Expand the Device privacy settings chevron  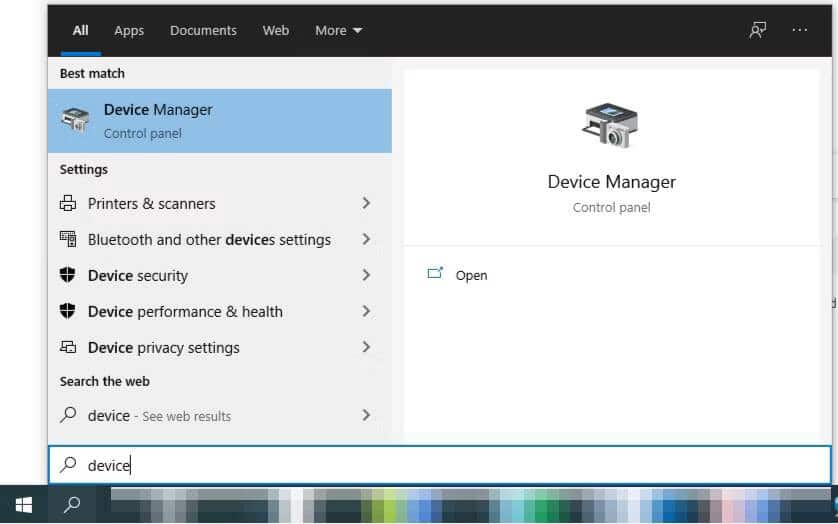366,347
